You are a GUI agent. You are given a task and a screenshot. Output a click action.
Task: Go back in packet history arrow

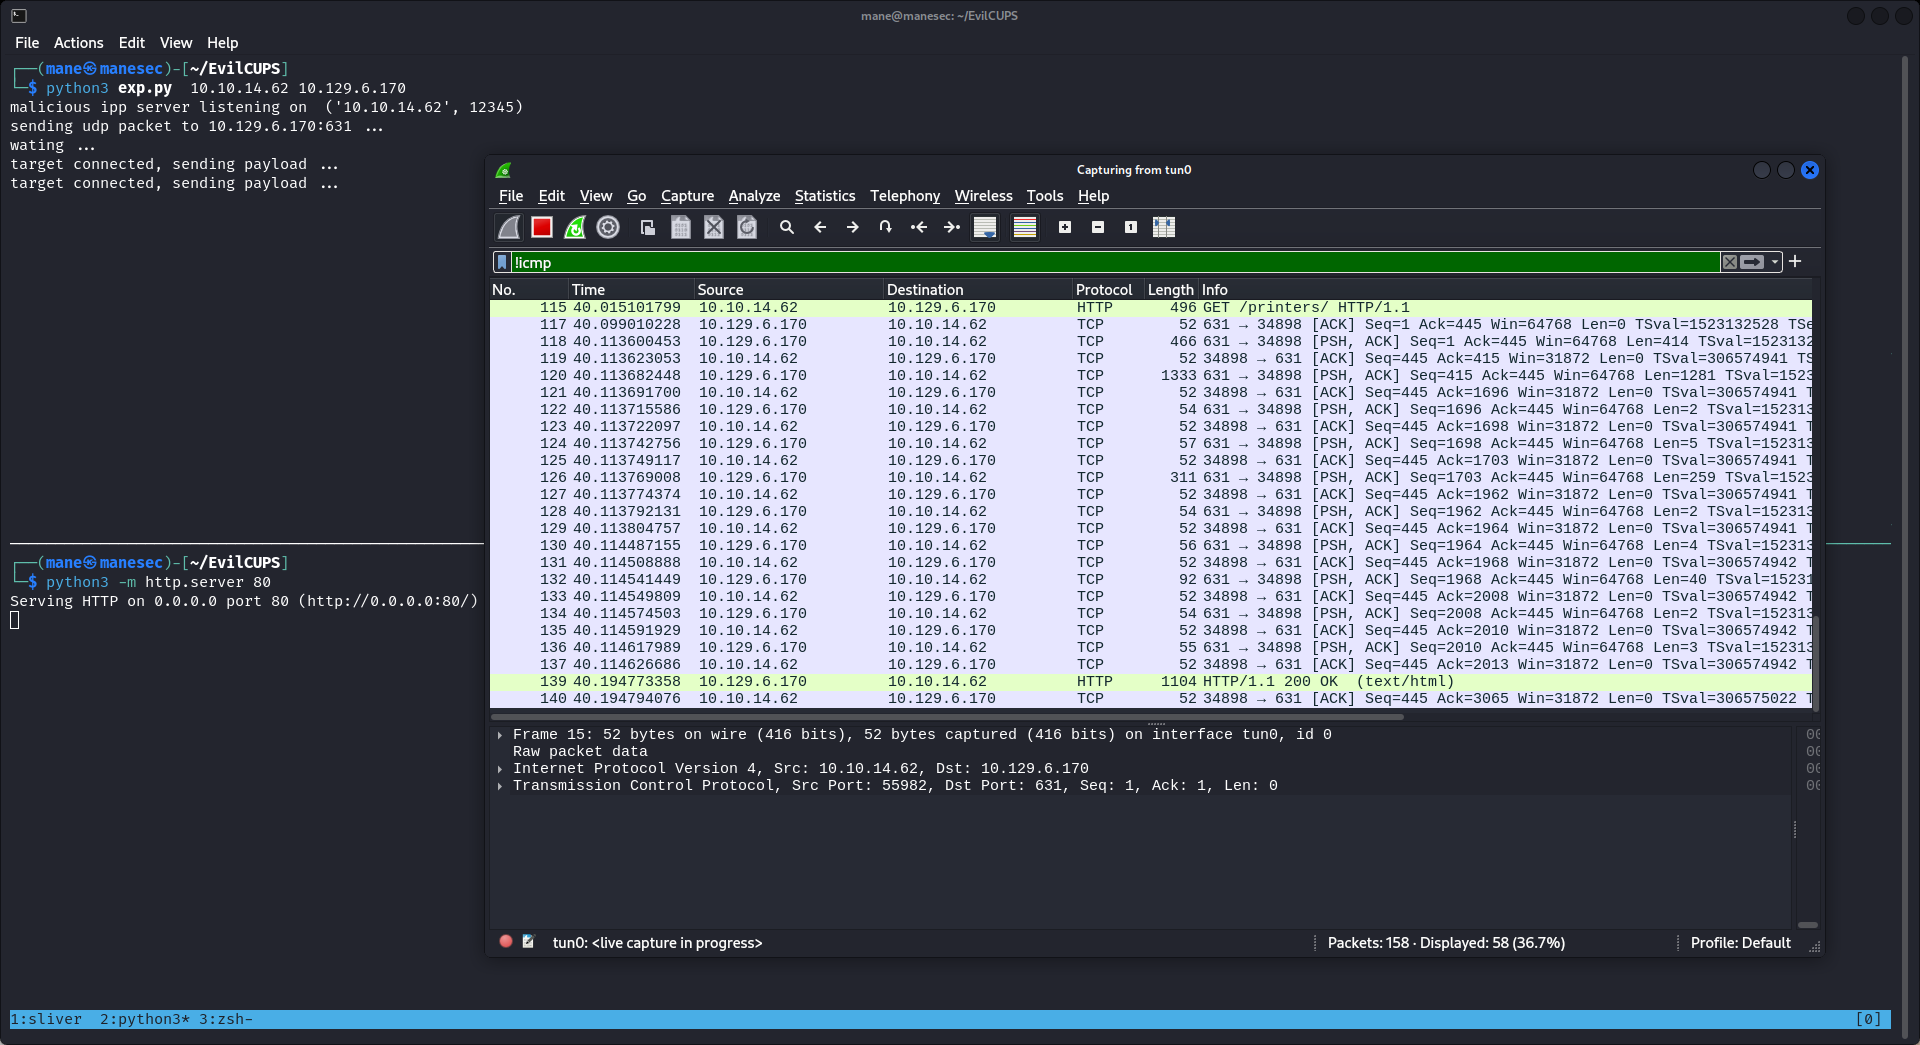pyautogui.click(x=820, y=228)
